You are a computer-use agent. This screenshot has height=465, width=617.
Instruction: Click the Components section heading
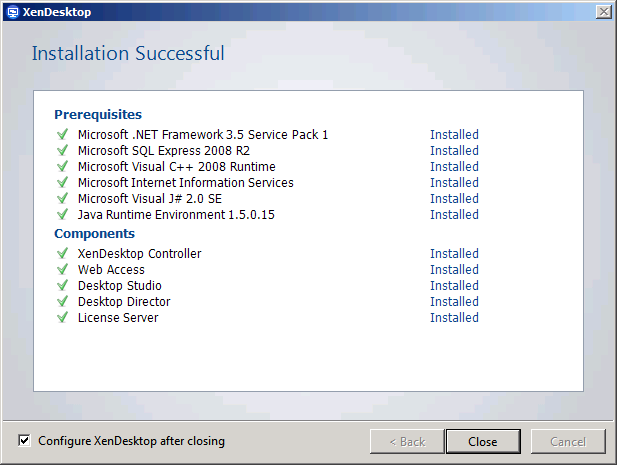point(94,234)
